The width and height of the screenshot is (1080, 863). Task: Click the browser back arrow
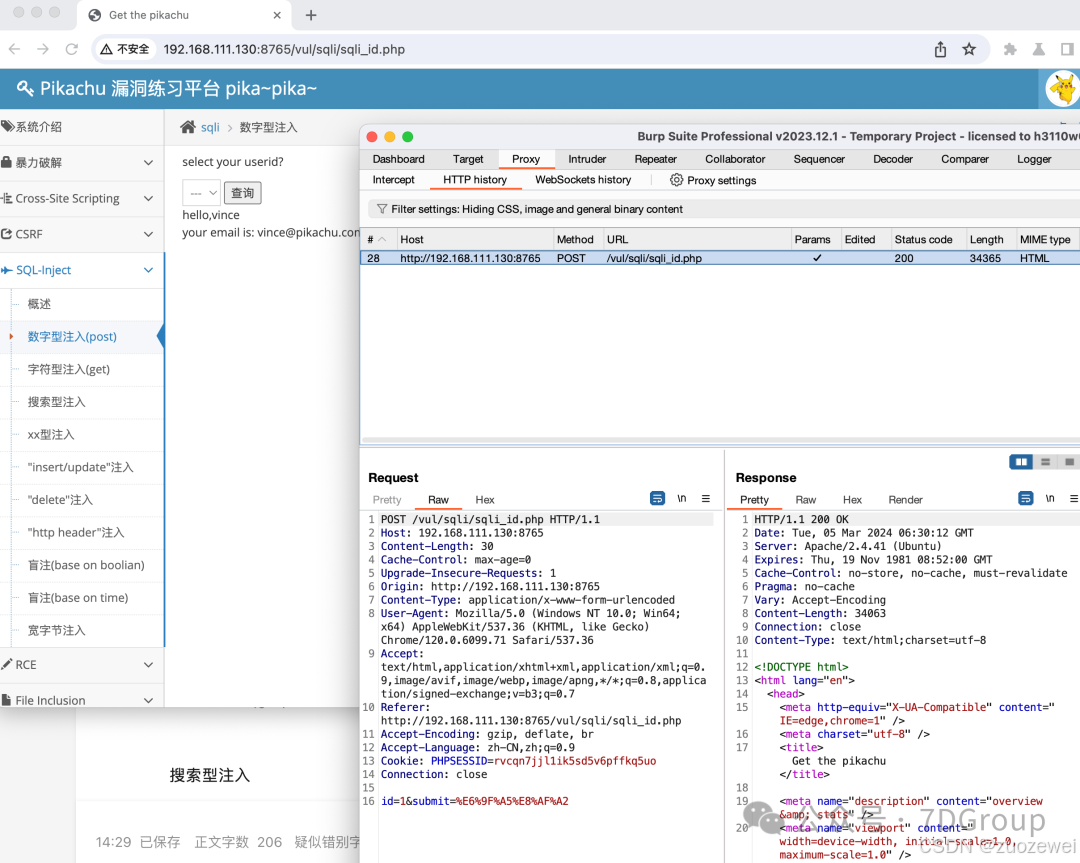[x=14, y=49]
